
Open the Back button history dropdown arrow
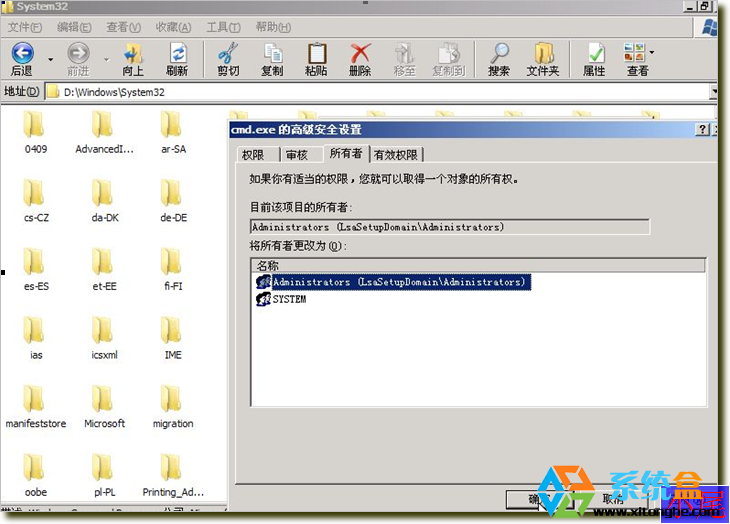point(50,60)
